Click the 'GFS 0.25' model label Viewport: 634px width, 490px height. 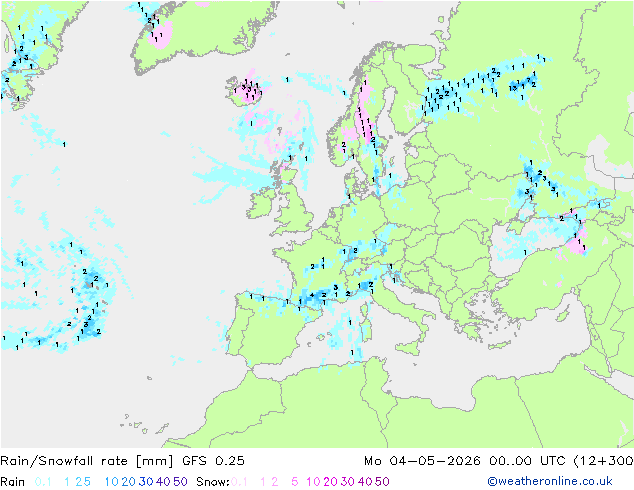click(213, 461)
